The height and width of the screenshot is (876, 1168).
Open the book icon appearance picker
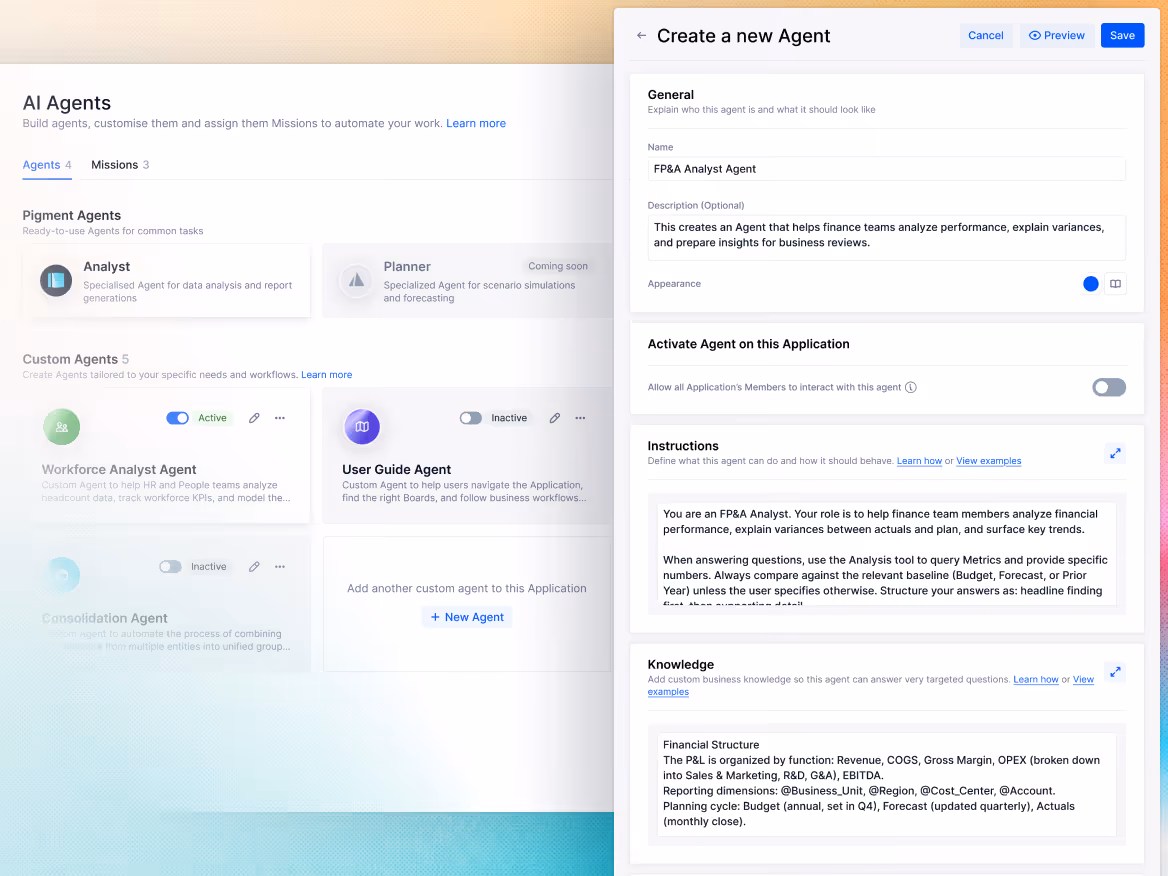(1115, 284)
